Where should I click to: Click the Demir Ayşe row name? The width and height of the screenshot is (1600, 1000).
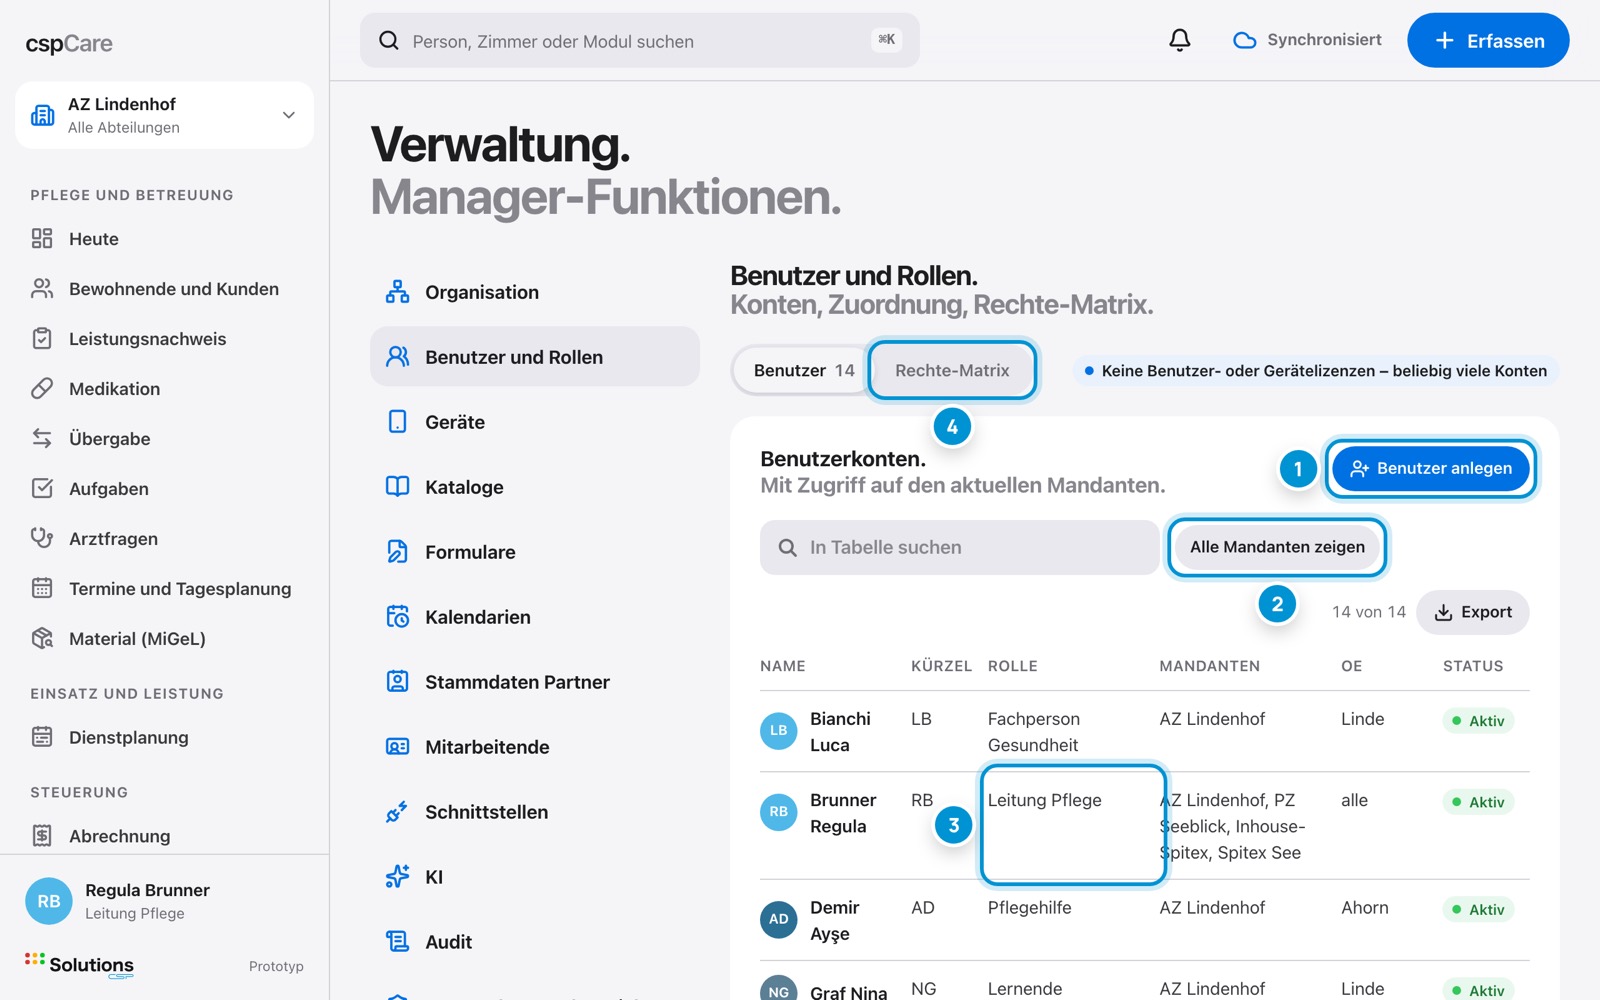coord(835,920)
